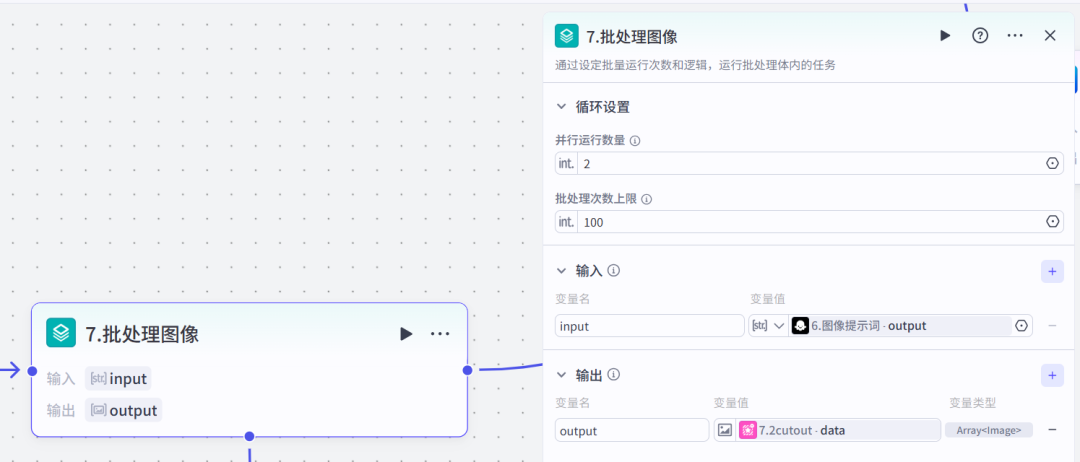This screenshot has height=462, width=1080.
Task: Click the 输入 label on the canvas node
Action: click(61, 379)
